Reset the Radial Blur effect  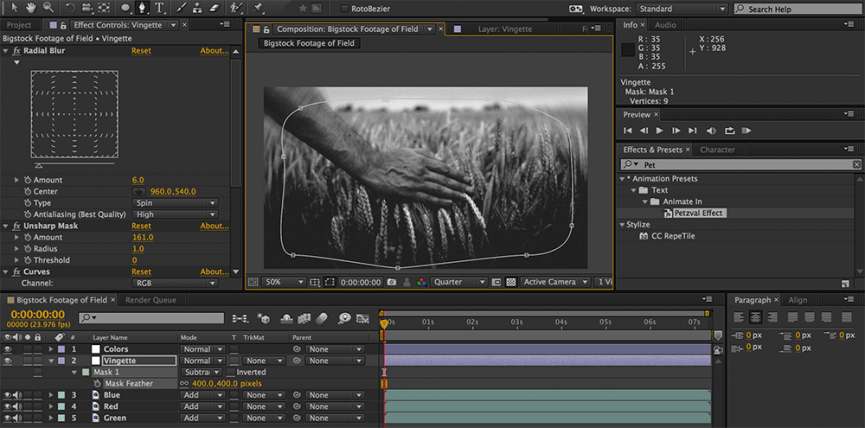141,51
